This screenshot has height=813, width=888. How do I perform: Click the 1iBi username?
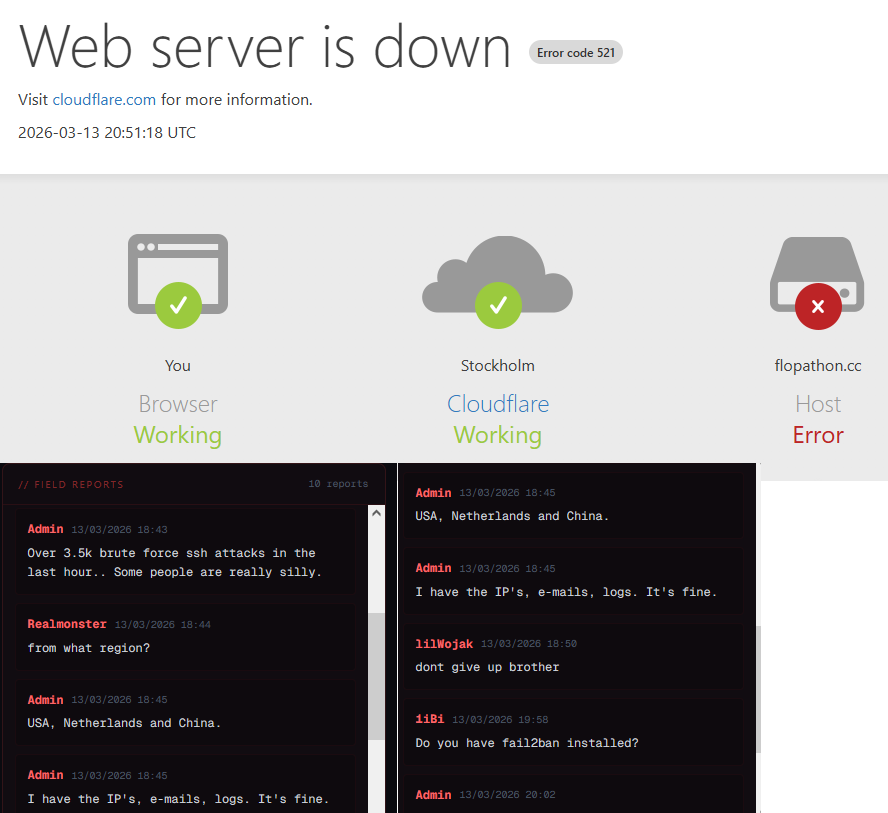(x=429, y=719)
